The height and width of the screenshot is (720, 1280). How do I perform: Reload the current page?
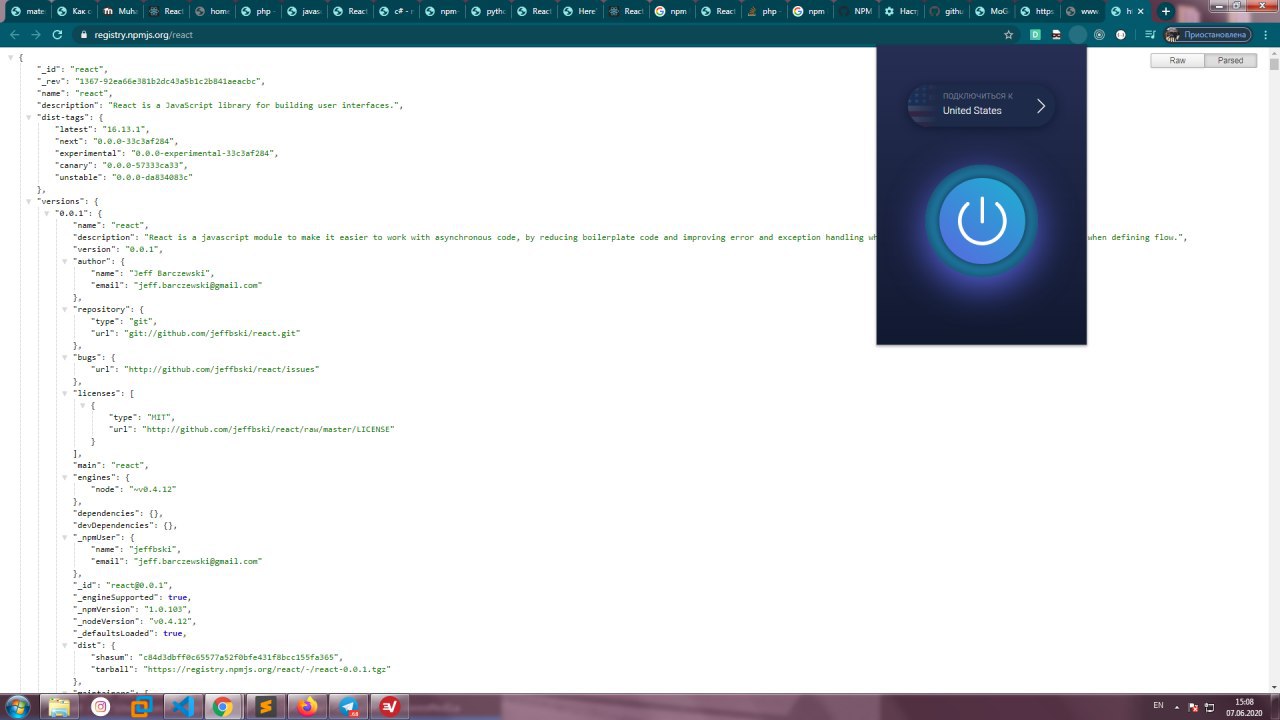click(57, 34)
